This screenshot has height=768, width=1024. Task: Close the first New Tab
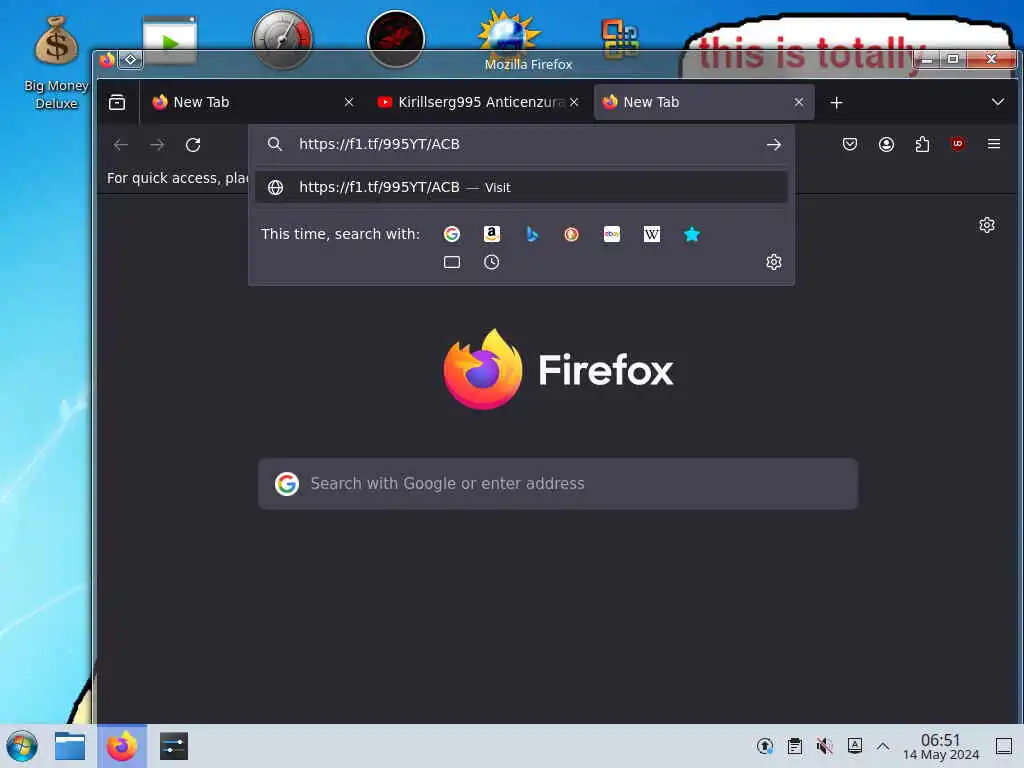(x=349, y=103)
